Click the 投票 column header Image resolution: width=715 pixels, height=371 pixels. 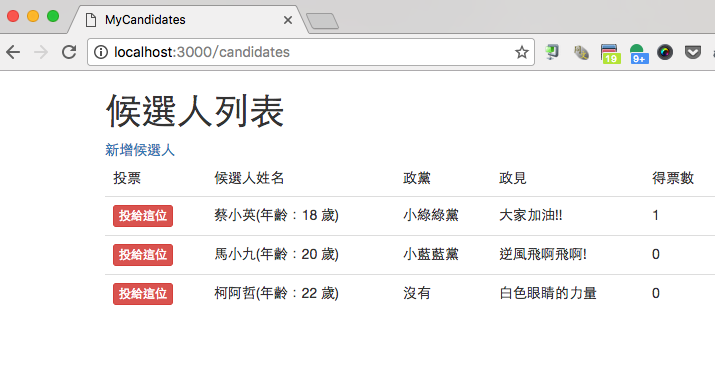127,178
